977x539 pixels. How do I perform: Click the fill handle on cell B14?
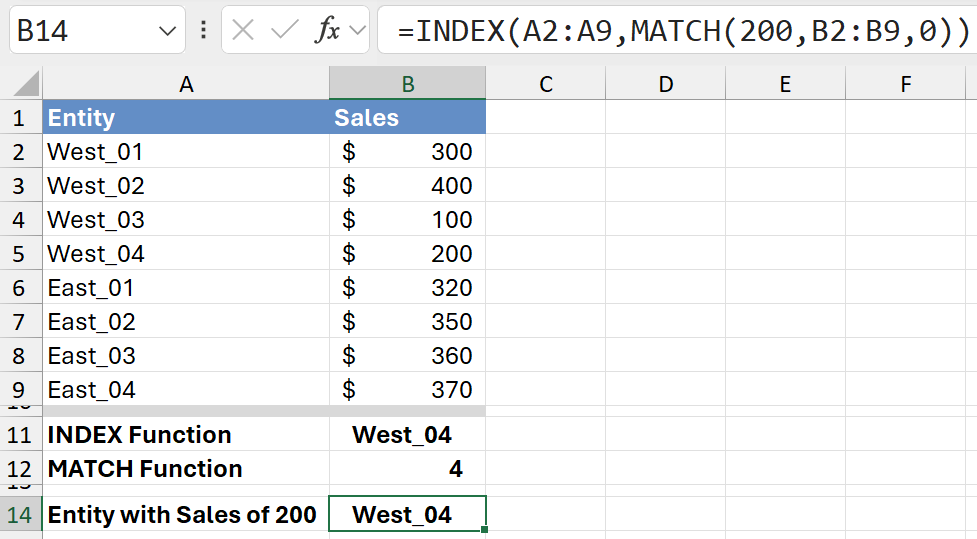(x=485, y=530)
